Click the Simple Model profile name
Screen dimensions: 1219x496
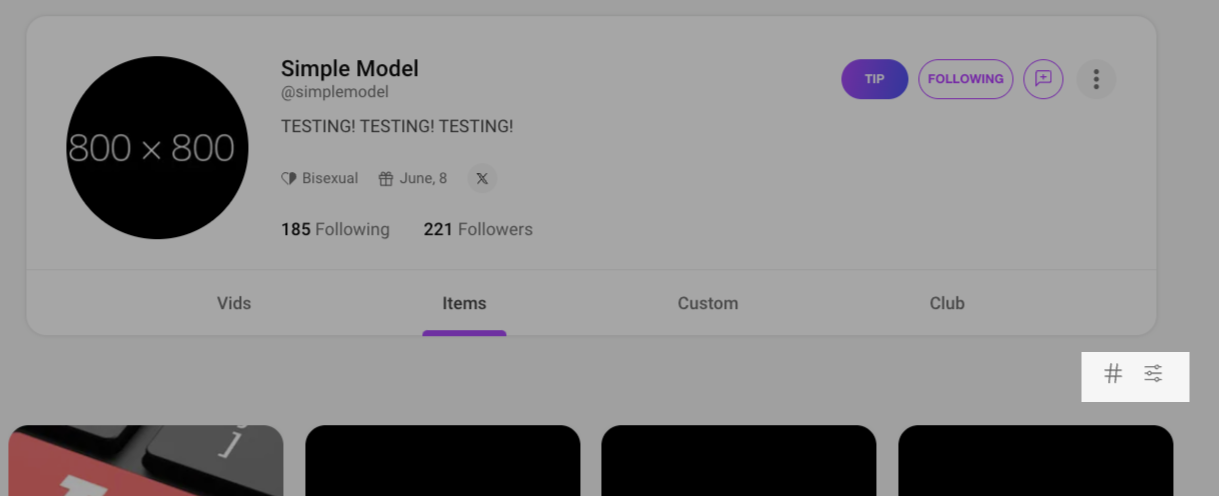click(349, 68)
